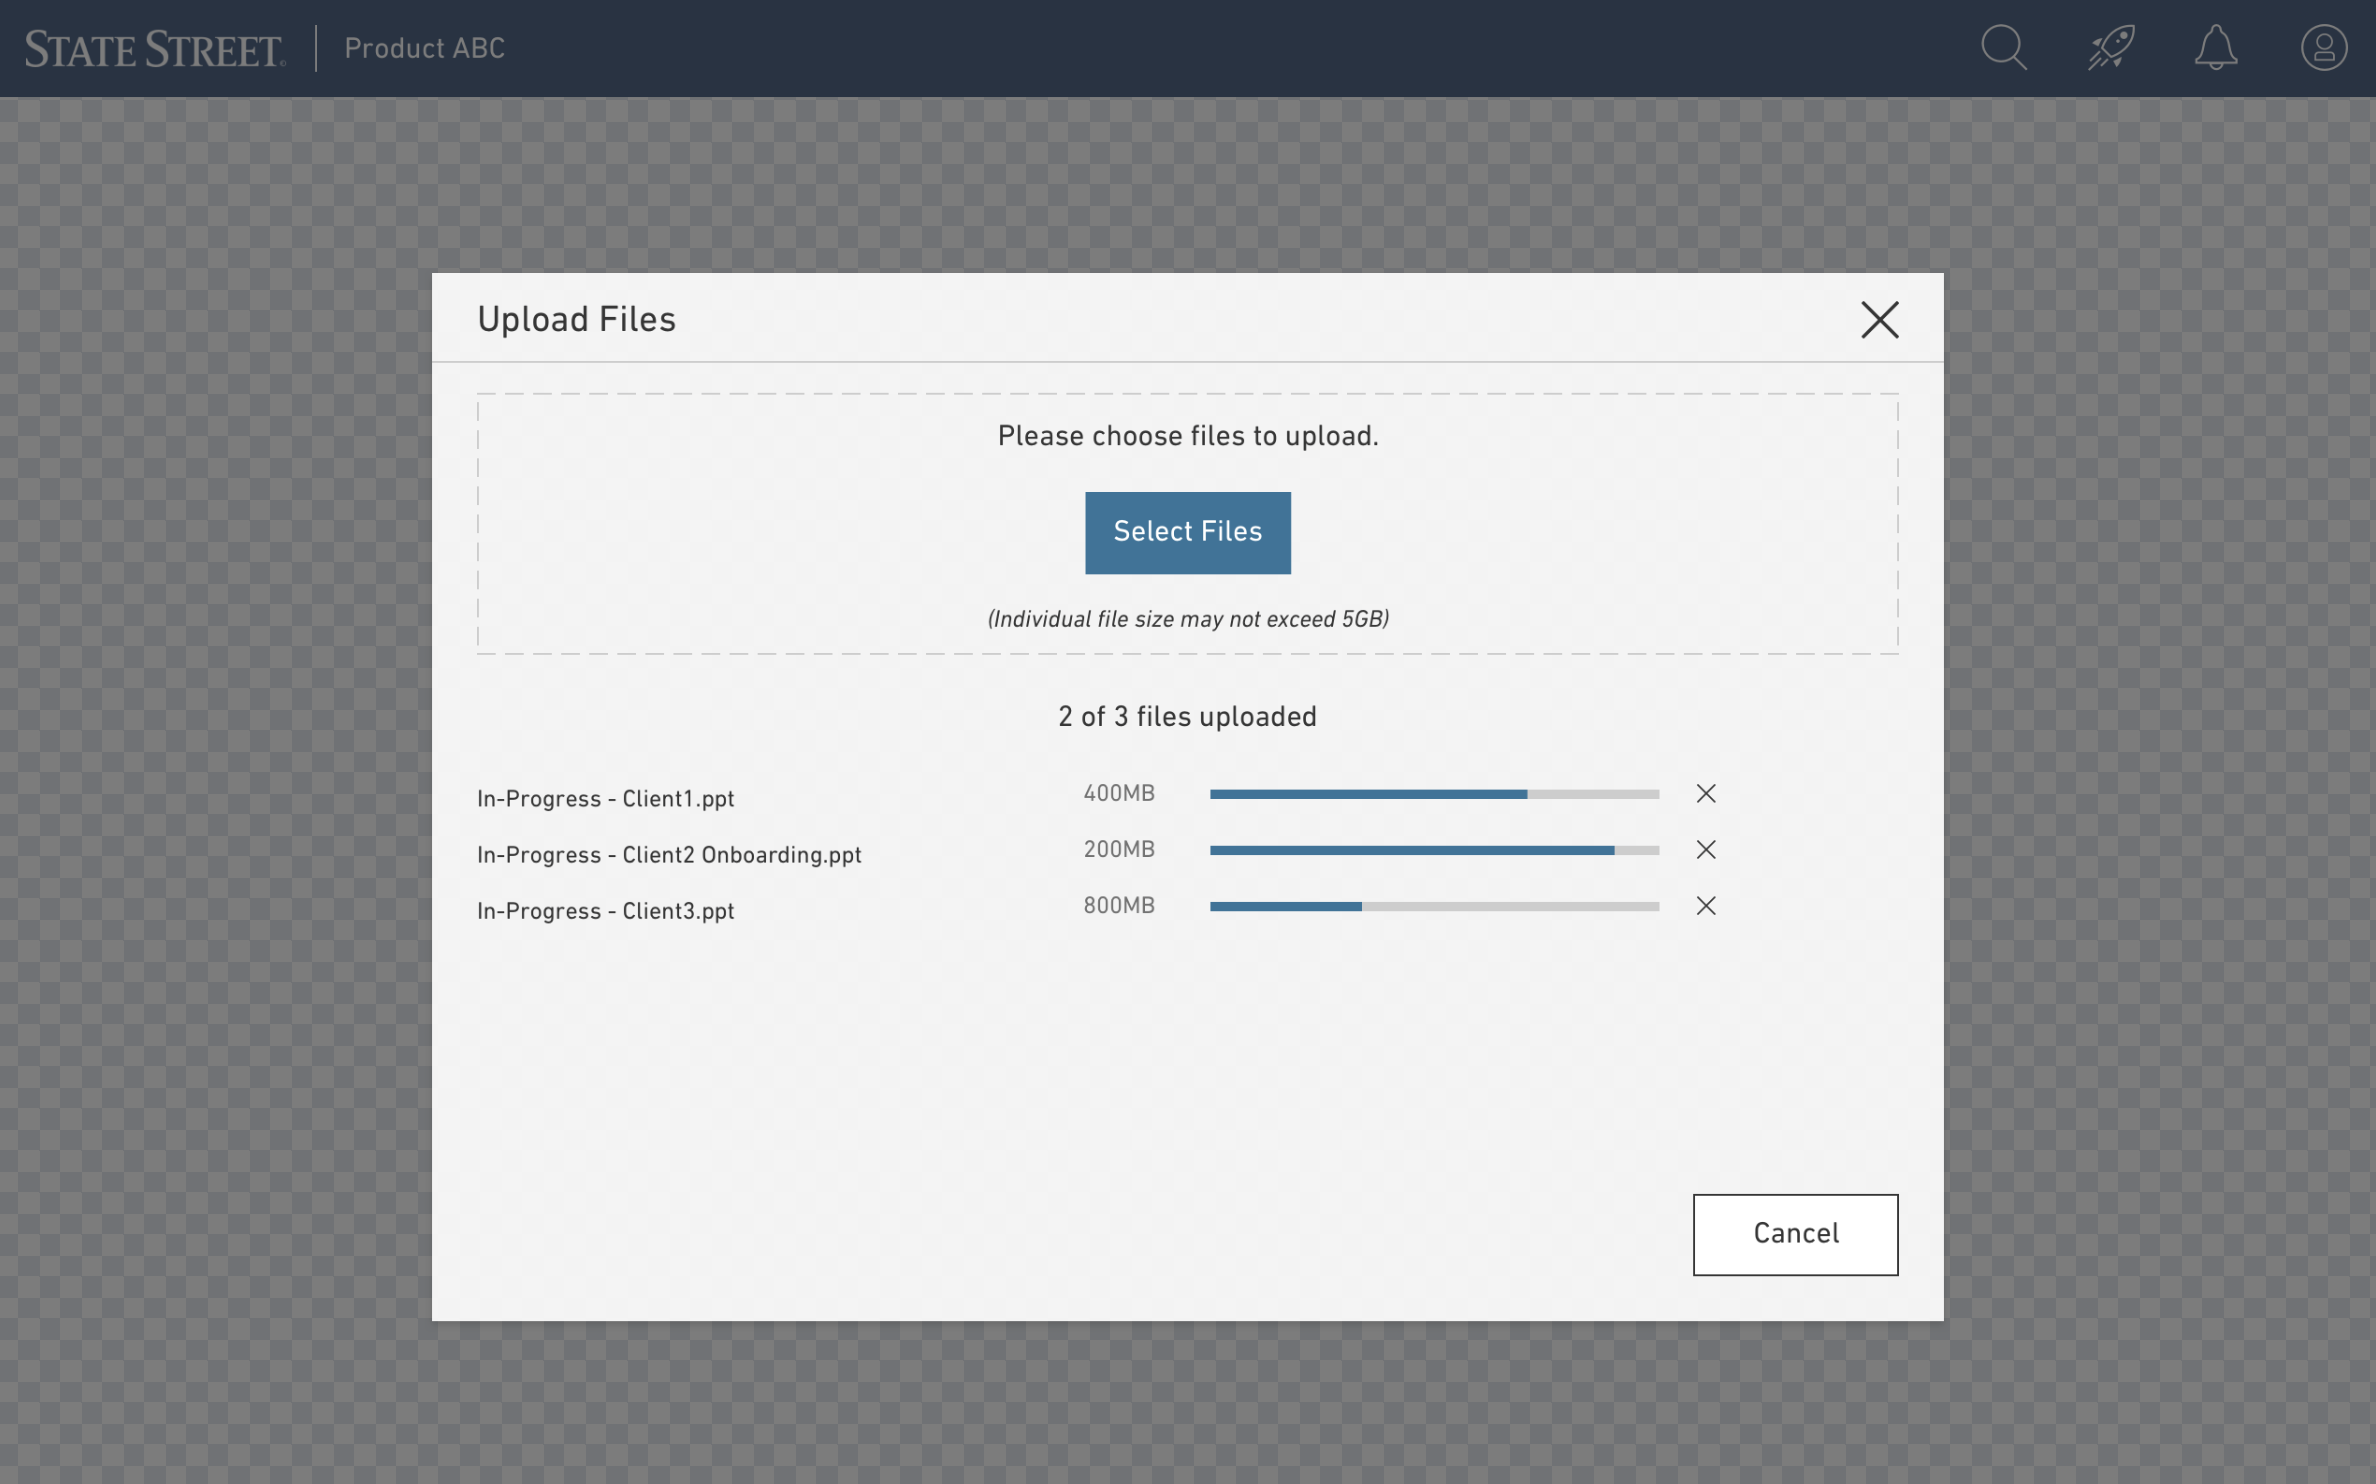This screenshot has height=1484, width=2376.
Task: Remove Client1.ppt from the upload list
Action: 1705,794
